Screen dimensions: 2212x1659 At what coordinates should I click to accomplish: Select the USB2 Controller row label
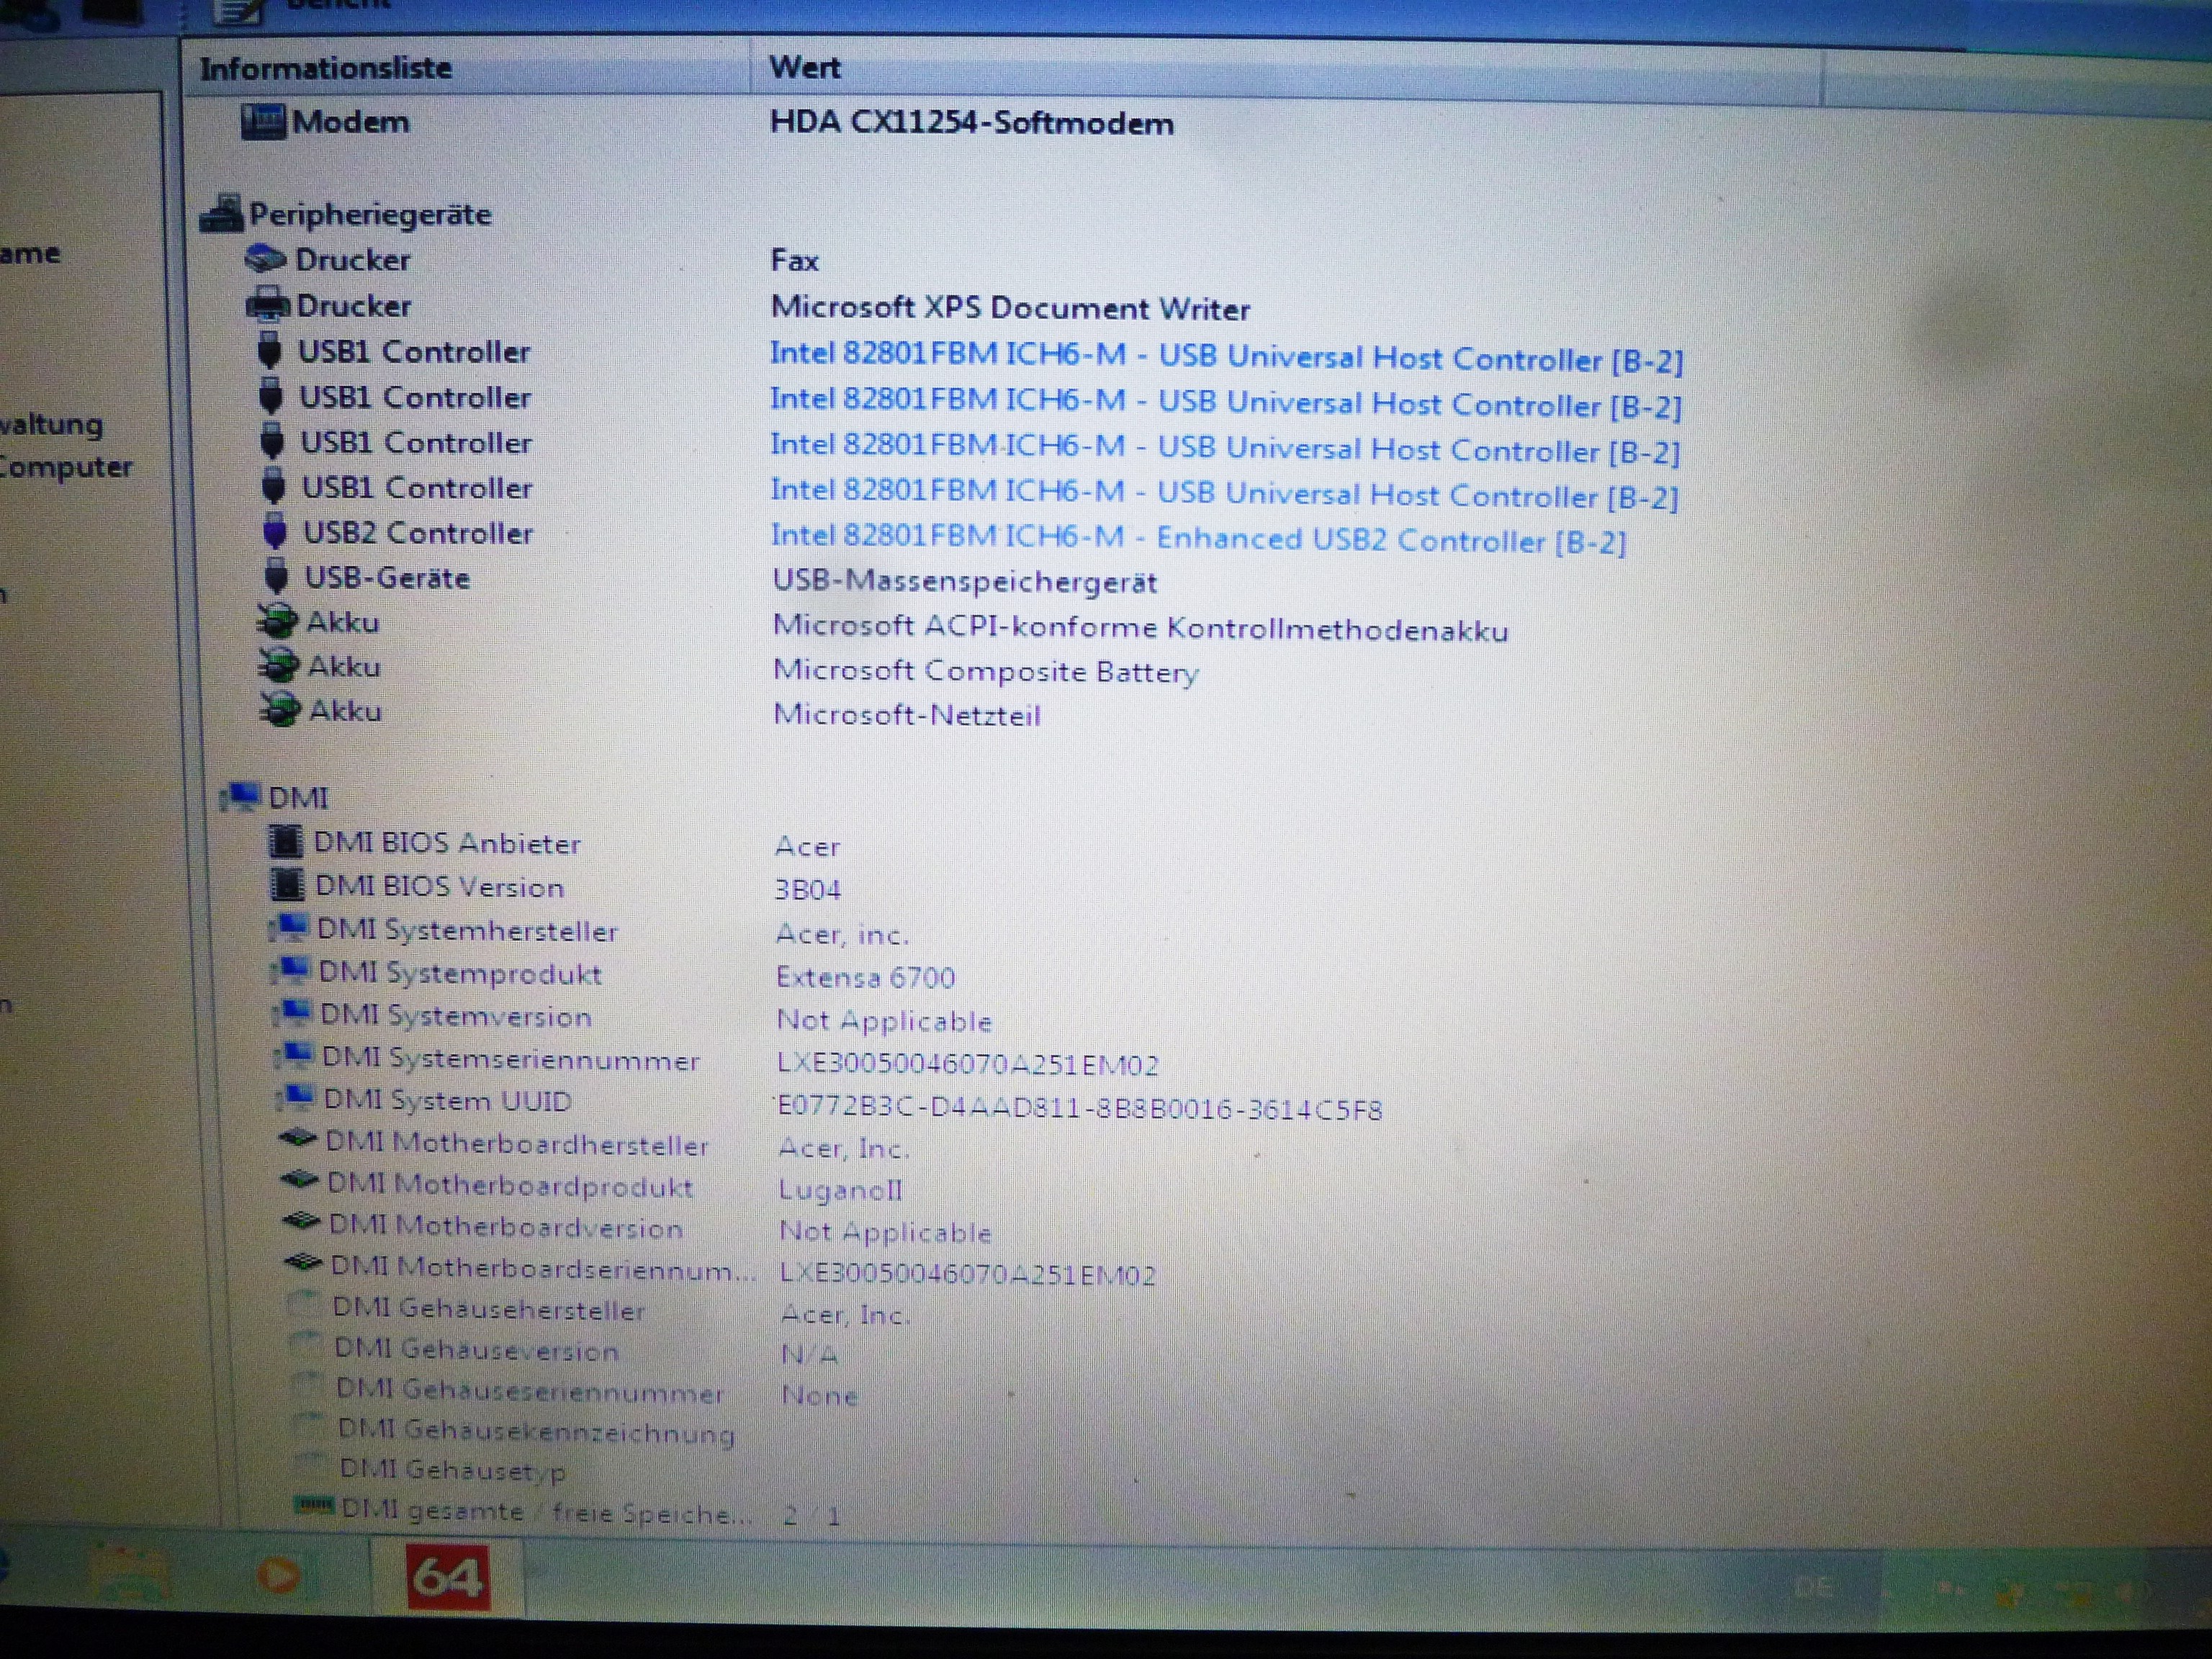pyautogui.click(x=419, y=533)
